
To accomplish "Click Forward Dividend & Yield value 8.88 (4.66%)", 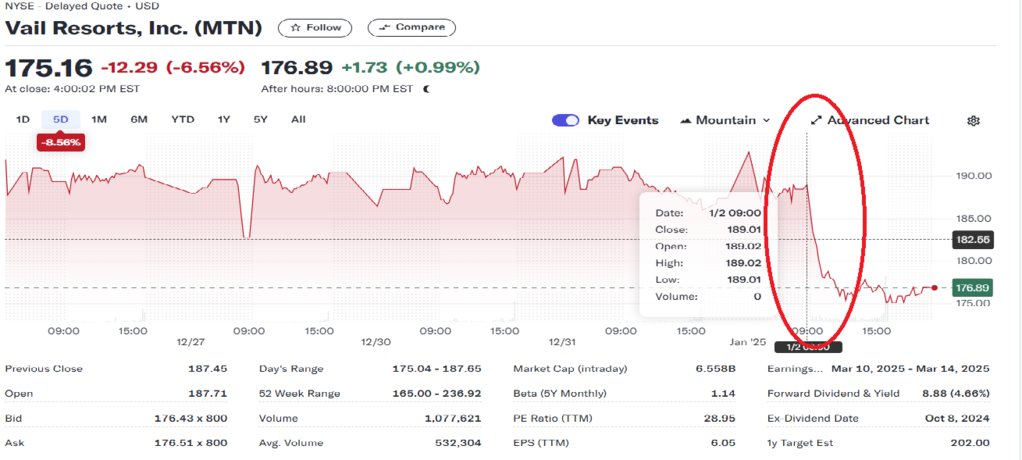I will (x=954, y=394).
